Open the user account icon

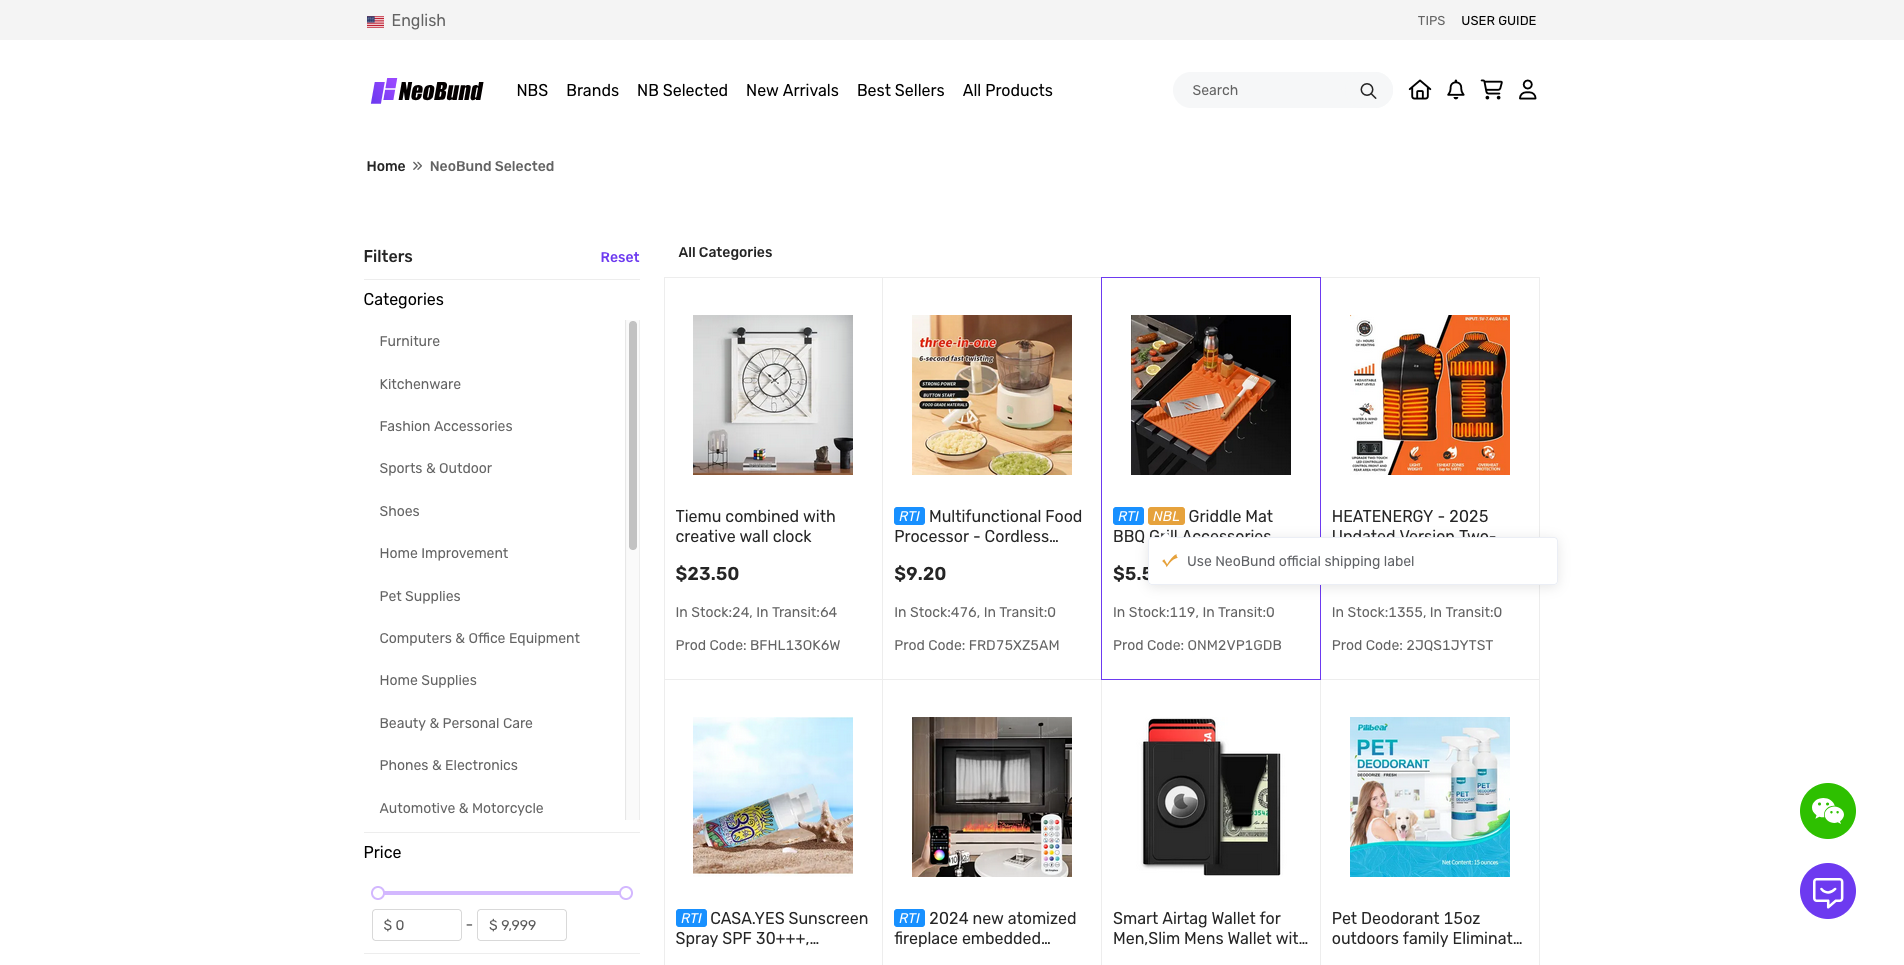[x=1528, y=90]
